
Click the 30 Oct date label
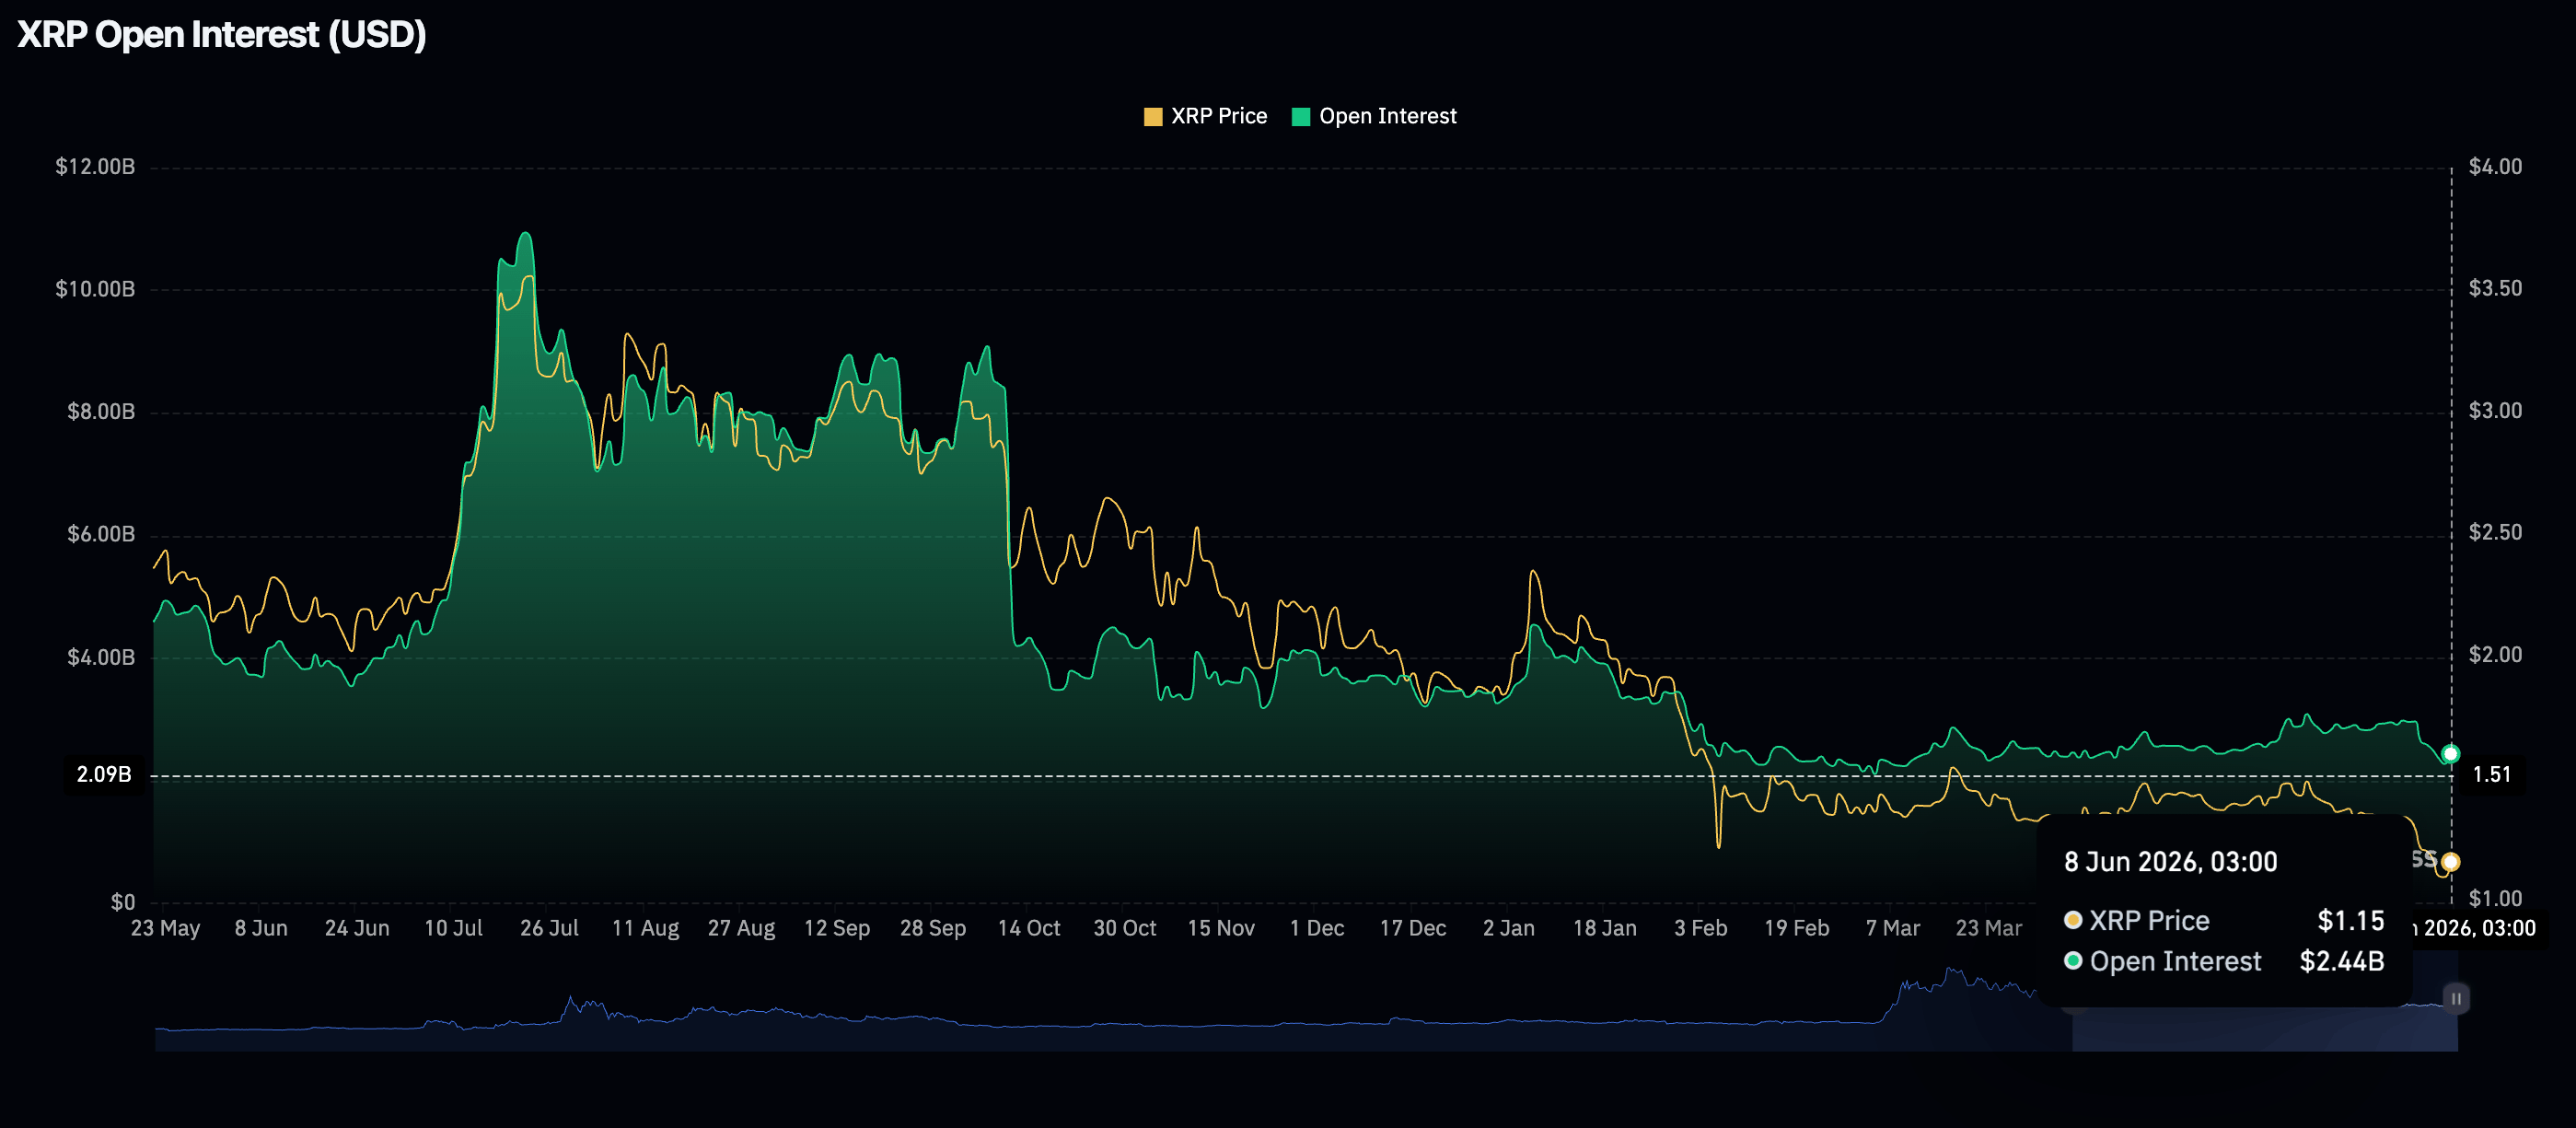(x=1125, y=929)
